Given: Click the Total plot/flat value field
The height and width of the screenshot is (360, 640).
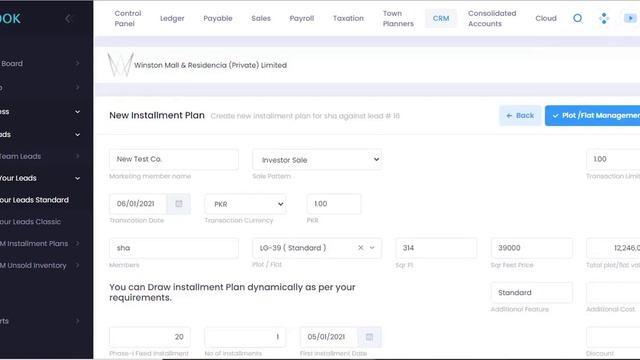Looking at the screenshot, I should pos(613,248).
